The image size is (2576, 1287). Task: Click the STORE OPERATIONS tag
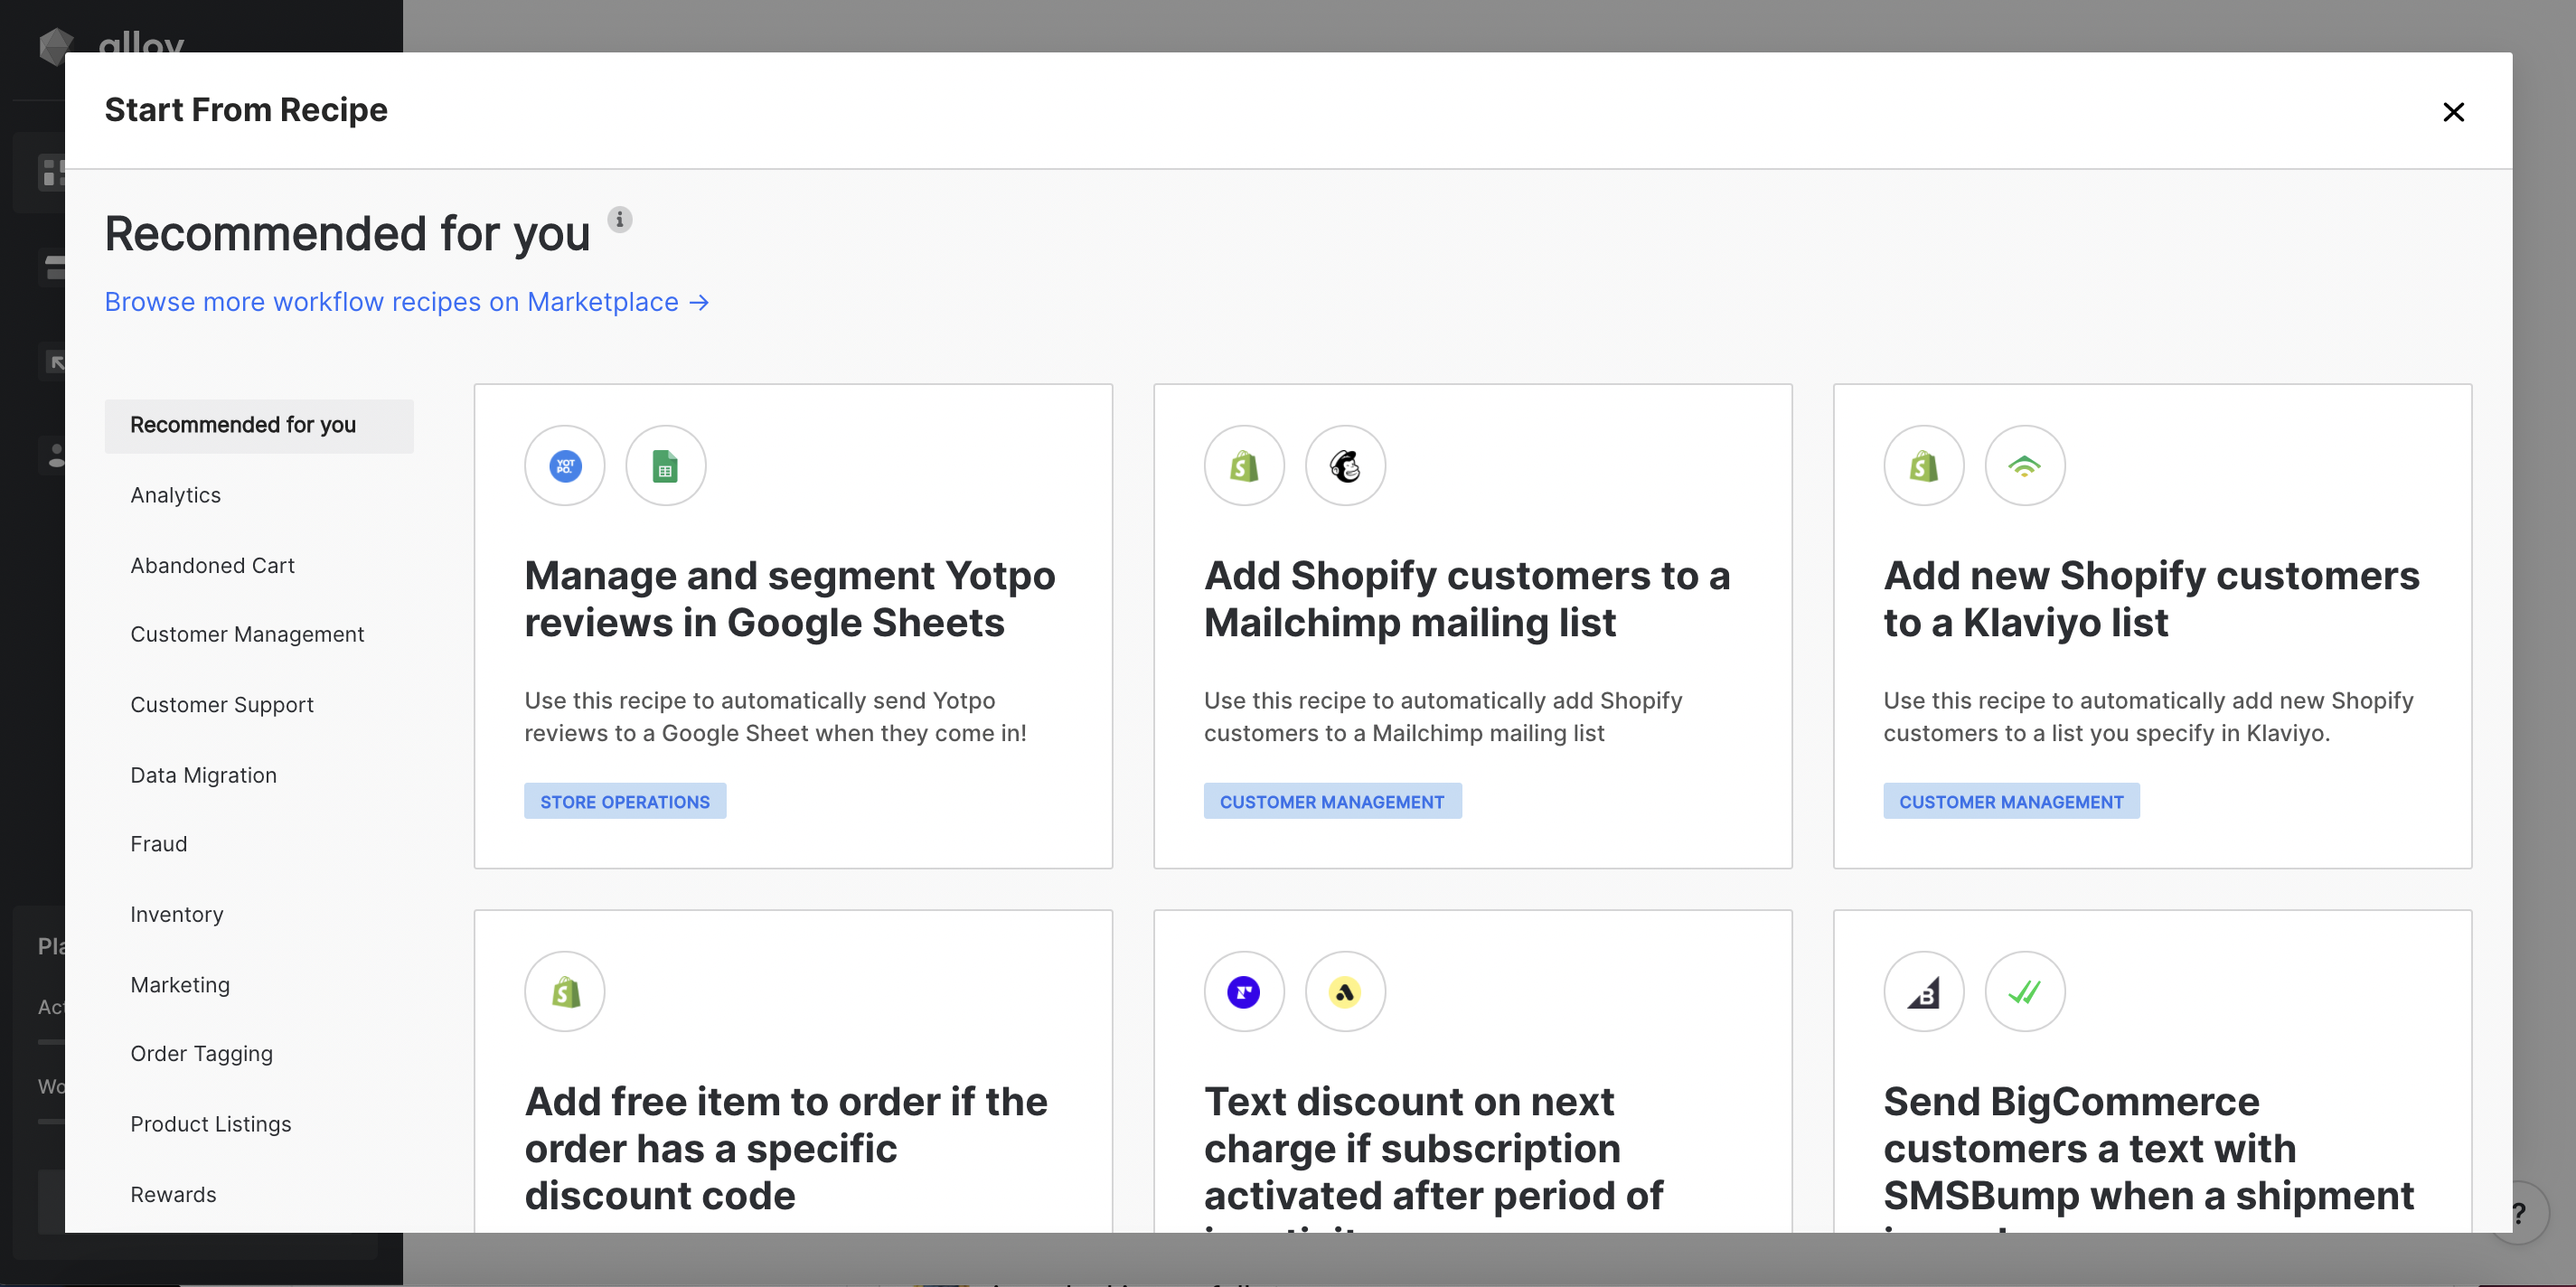[624, 802]
